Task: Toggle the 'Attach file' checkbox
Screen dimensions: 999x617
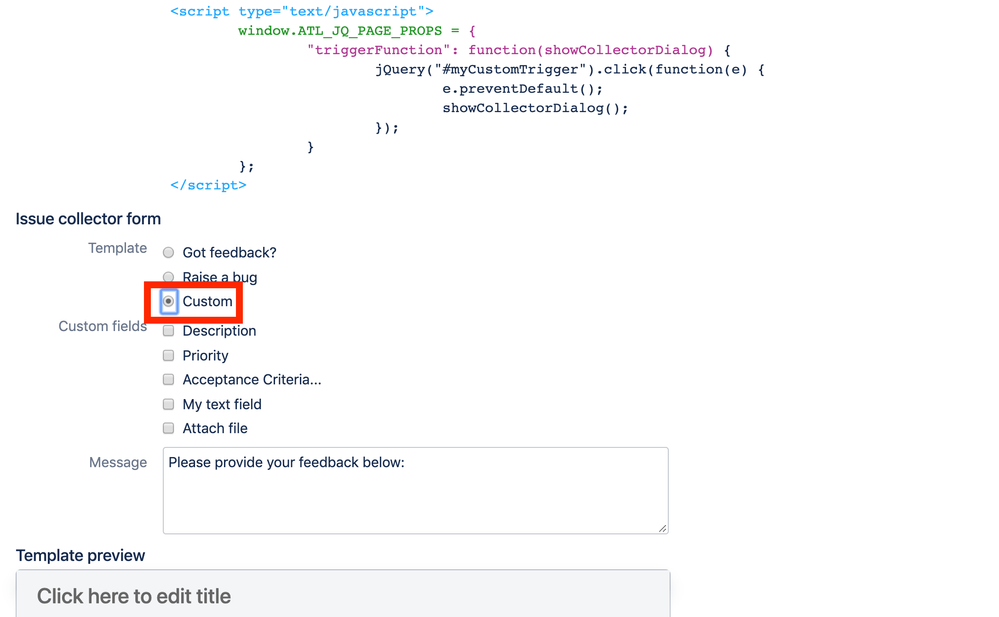Action: pyautogui.click(x=168, y=428)
